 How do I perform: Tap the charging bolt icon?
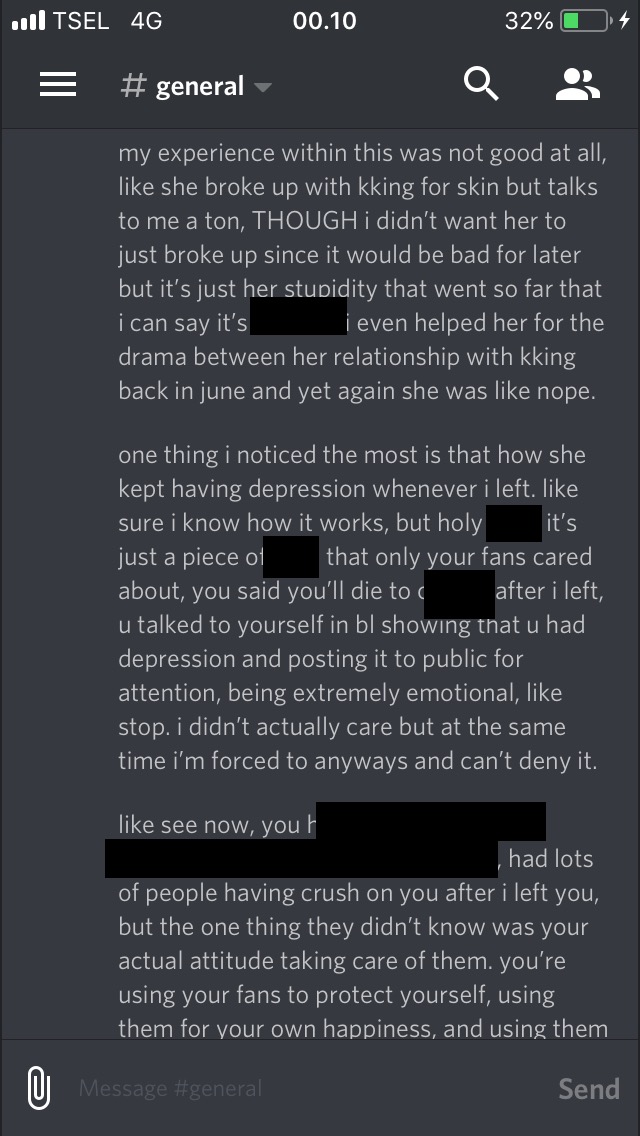coord(624,21)
